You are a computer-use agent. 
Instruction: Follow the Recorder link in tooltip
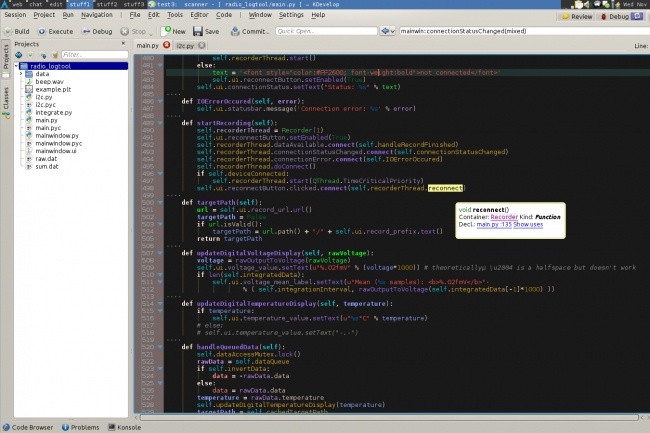tap(504, 217)
